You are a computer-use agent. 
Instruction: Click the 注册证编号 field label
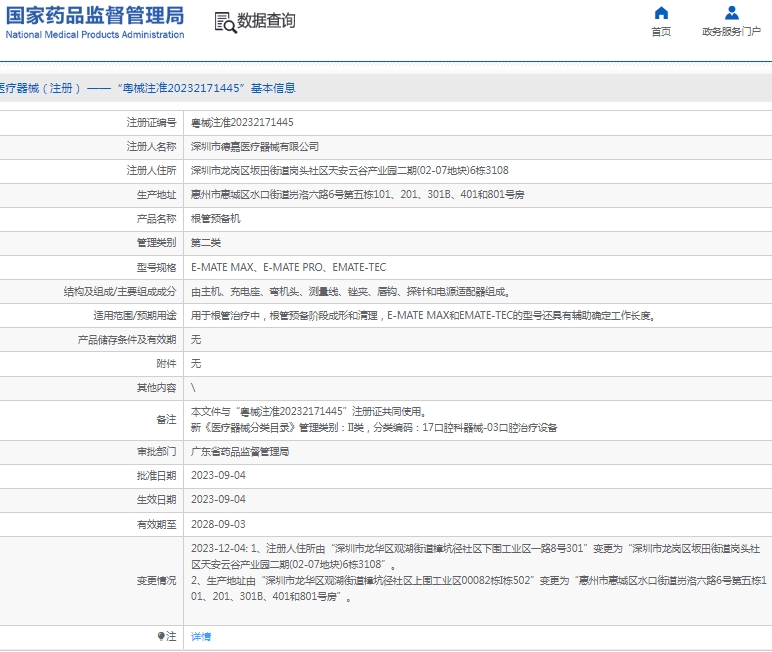(151, 123)
